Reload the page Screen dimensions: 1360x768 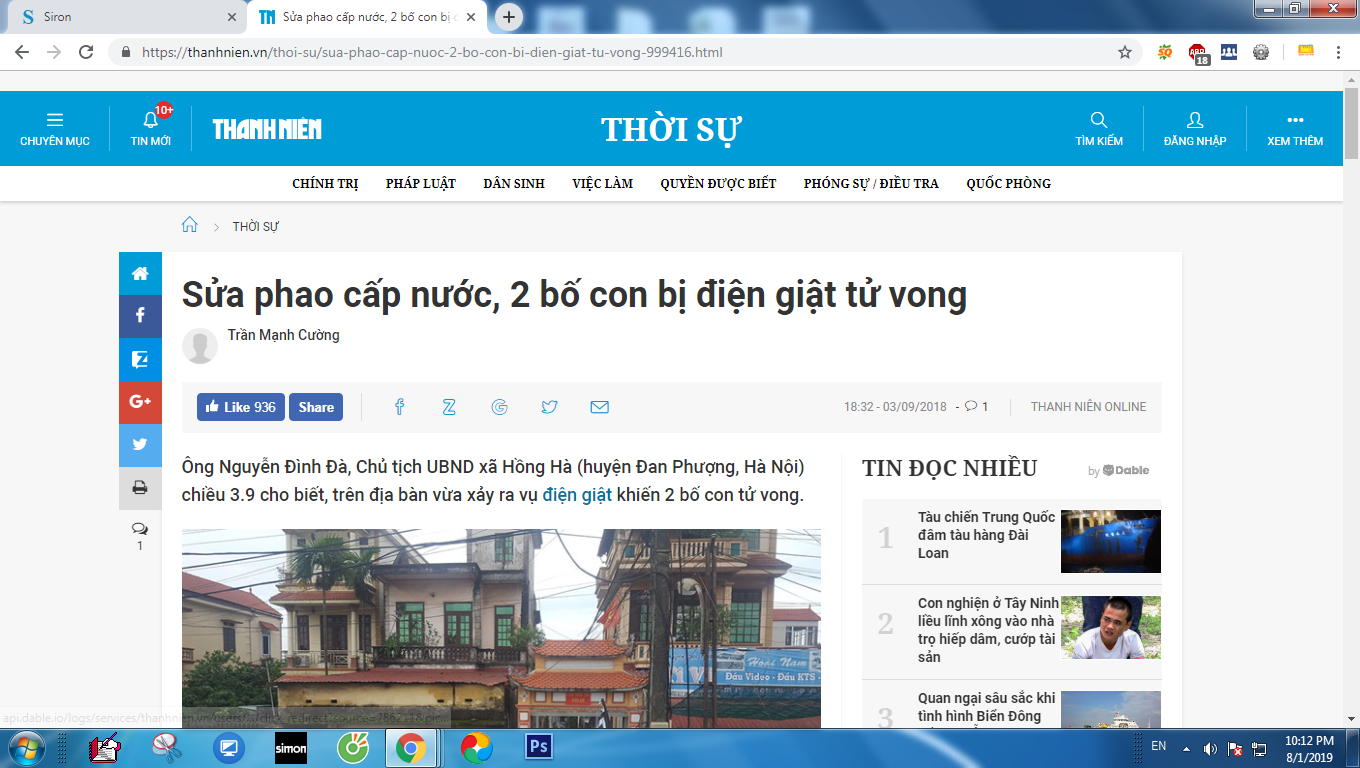pyautogui.click(x=86, y=52)
